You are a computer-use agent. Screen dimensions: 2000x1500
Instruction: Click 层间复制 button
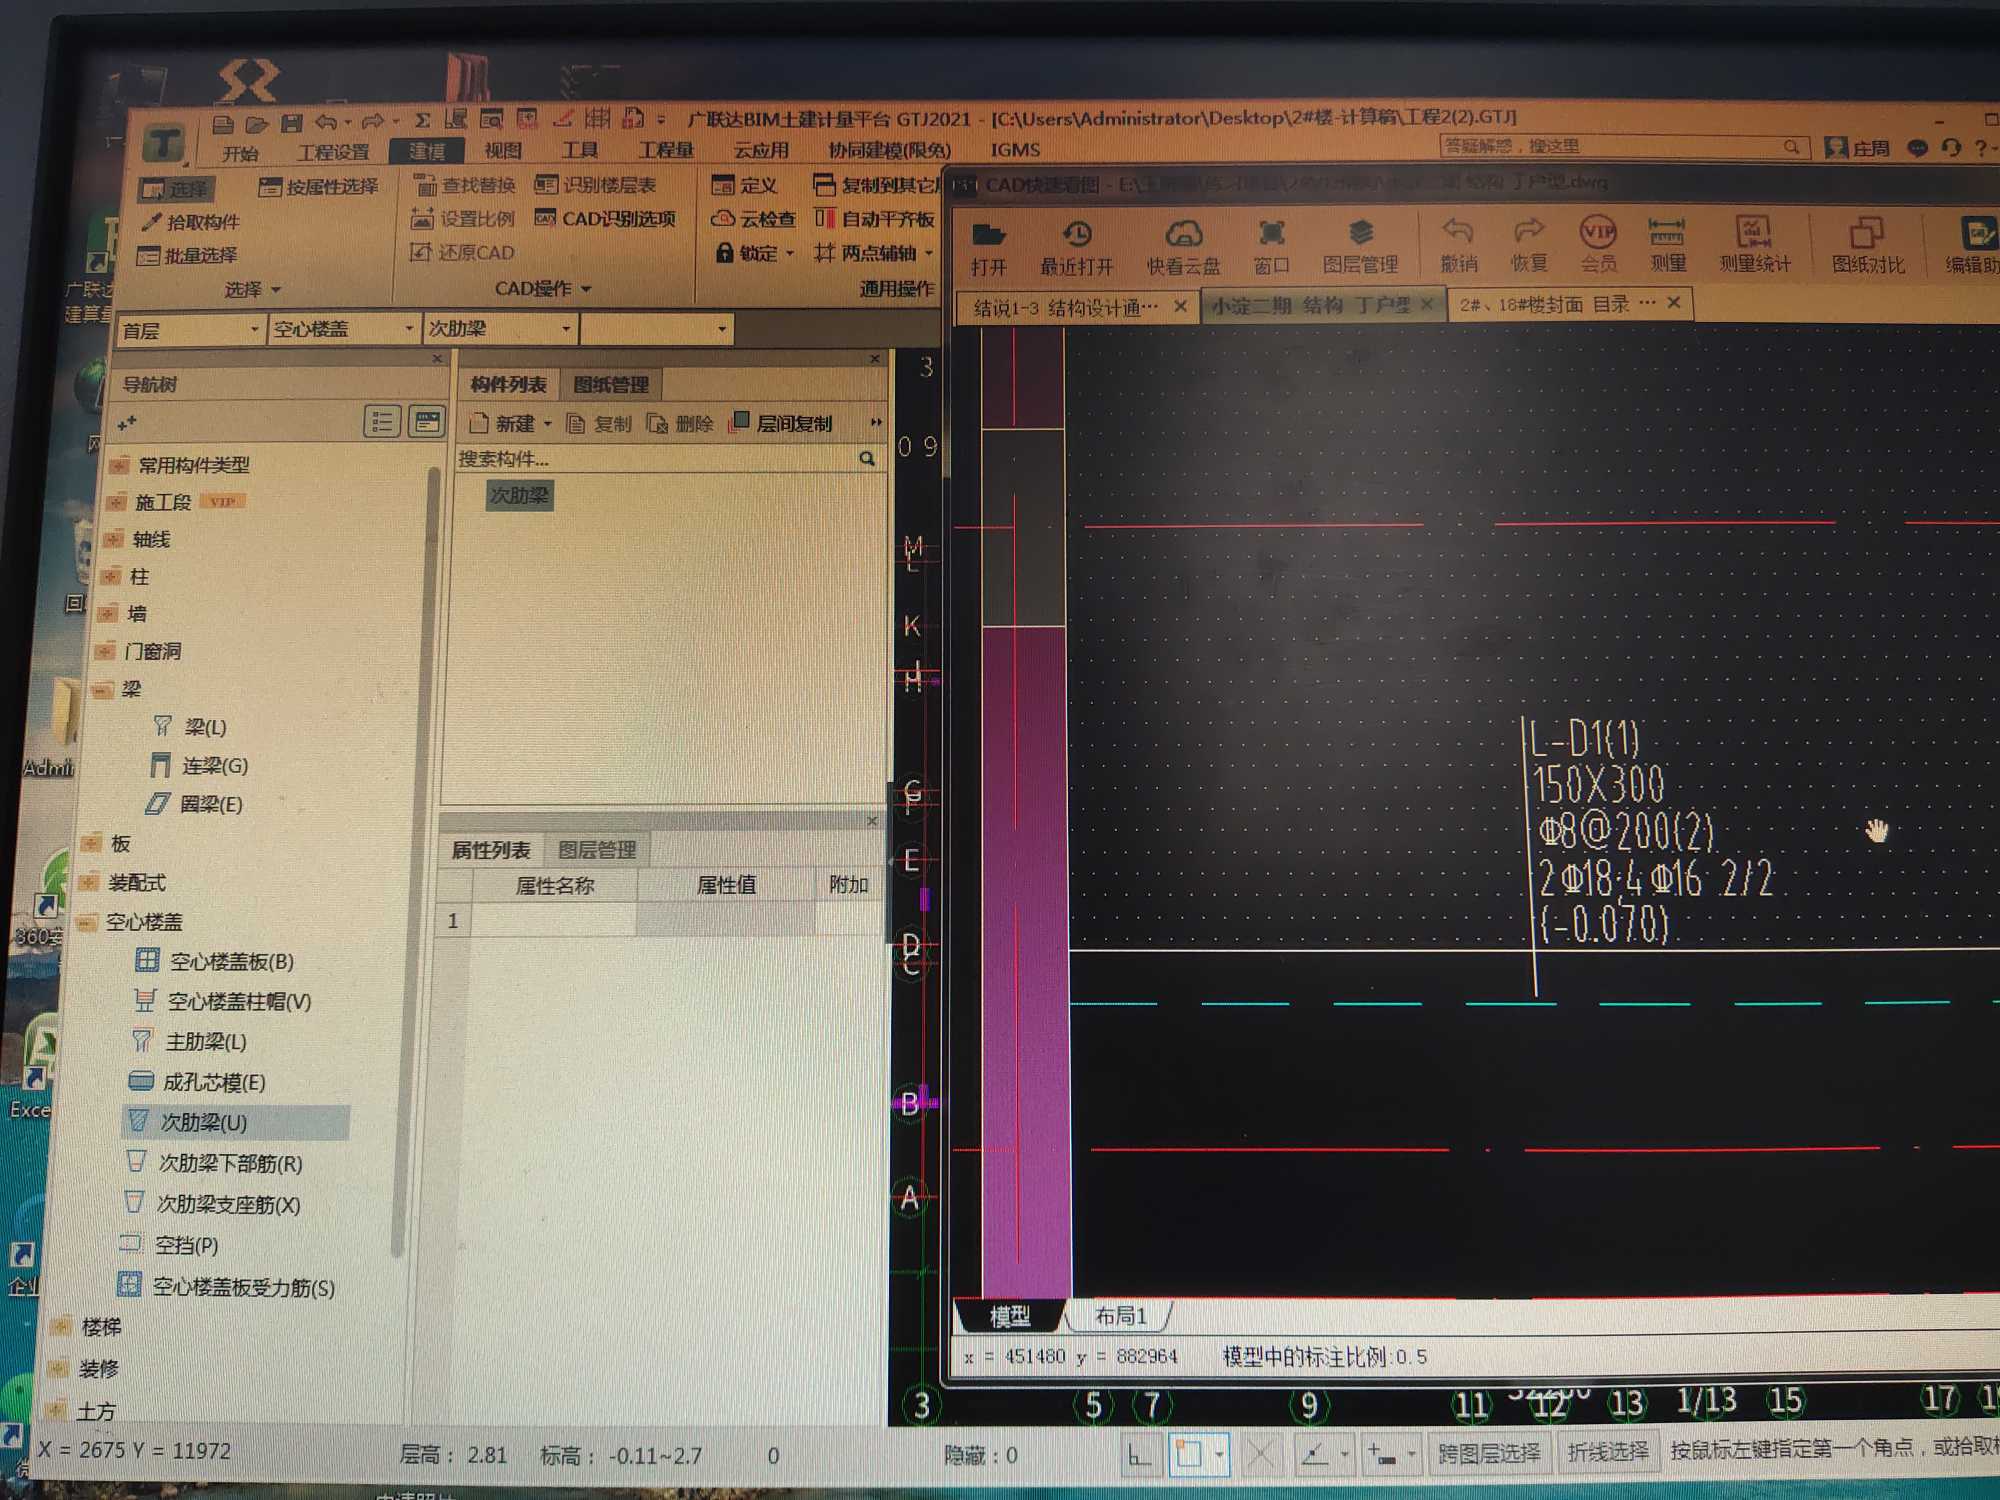tap(781, 423)
